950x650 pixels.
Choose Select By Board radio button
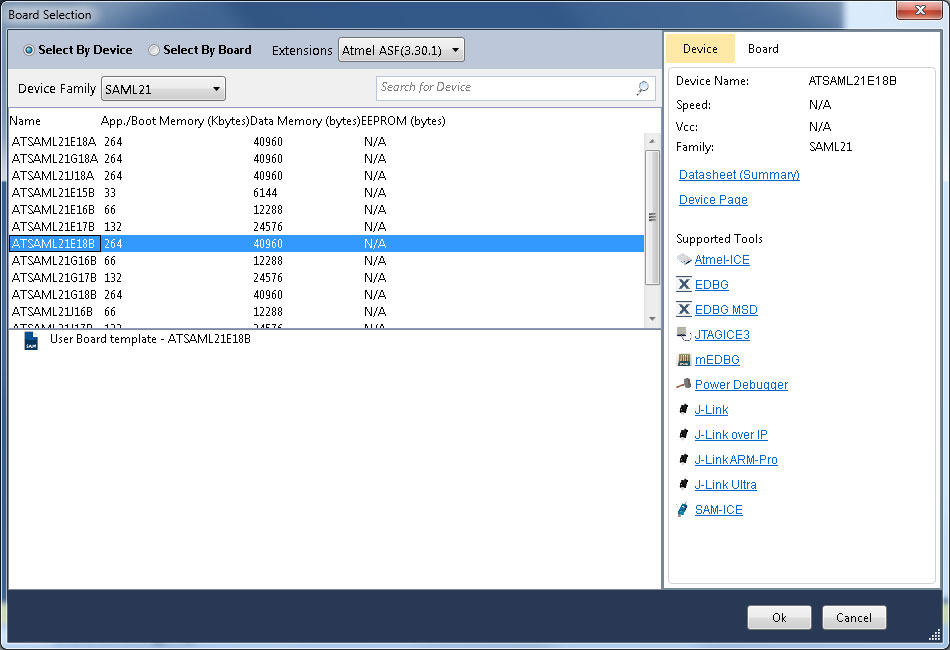tap(154, 50)
